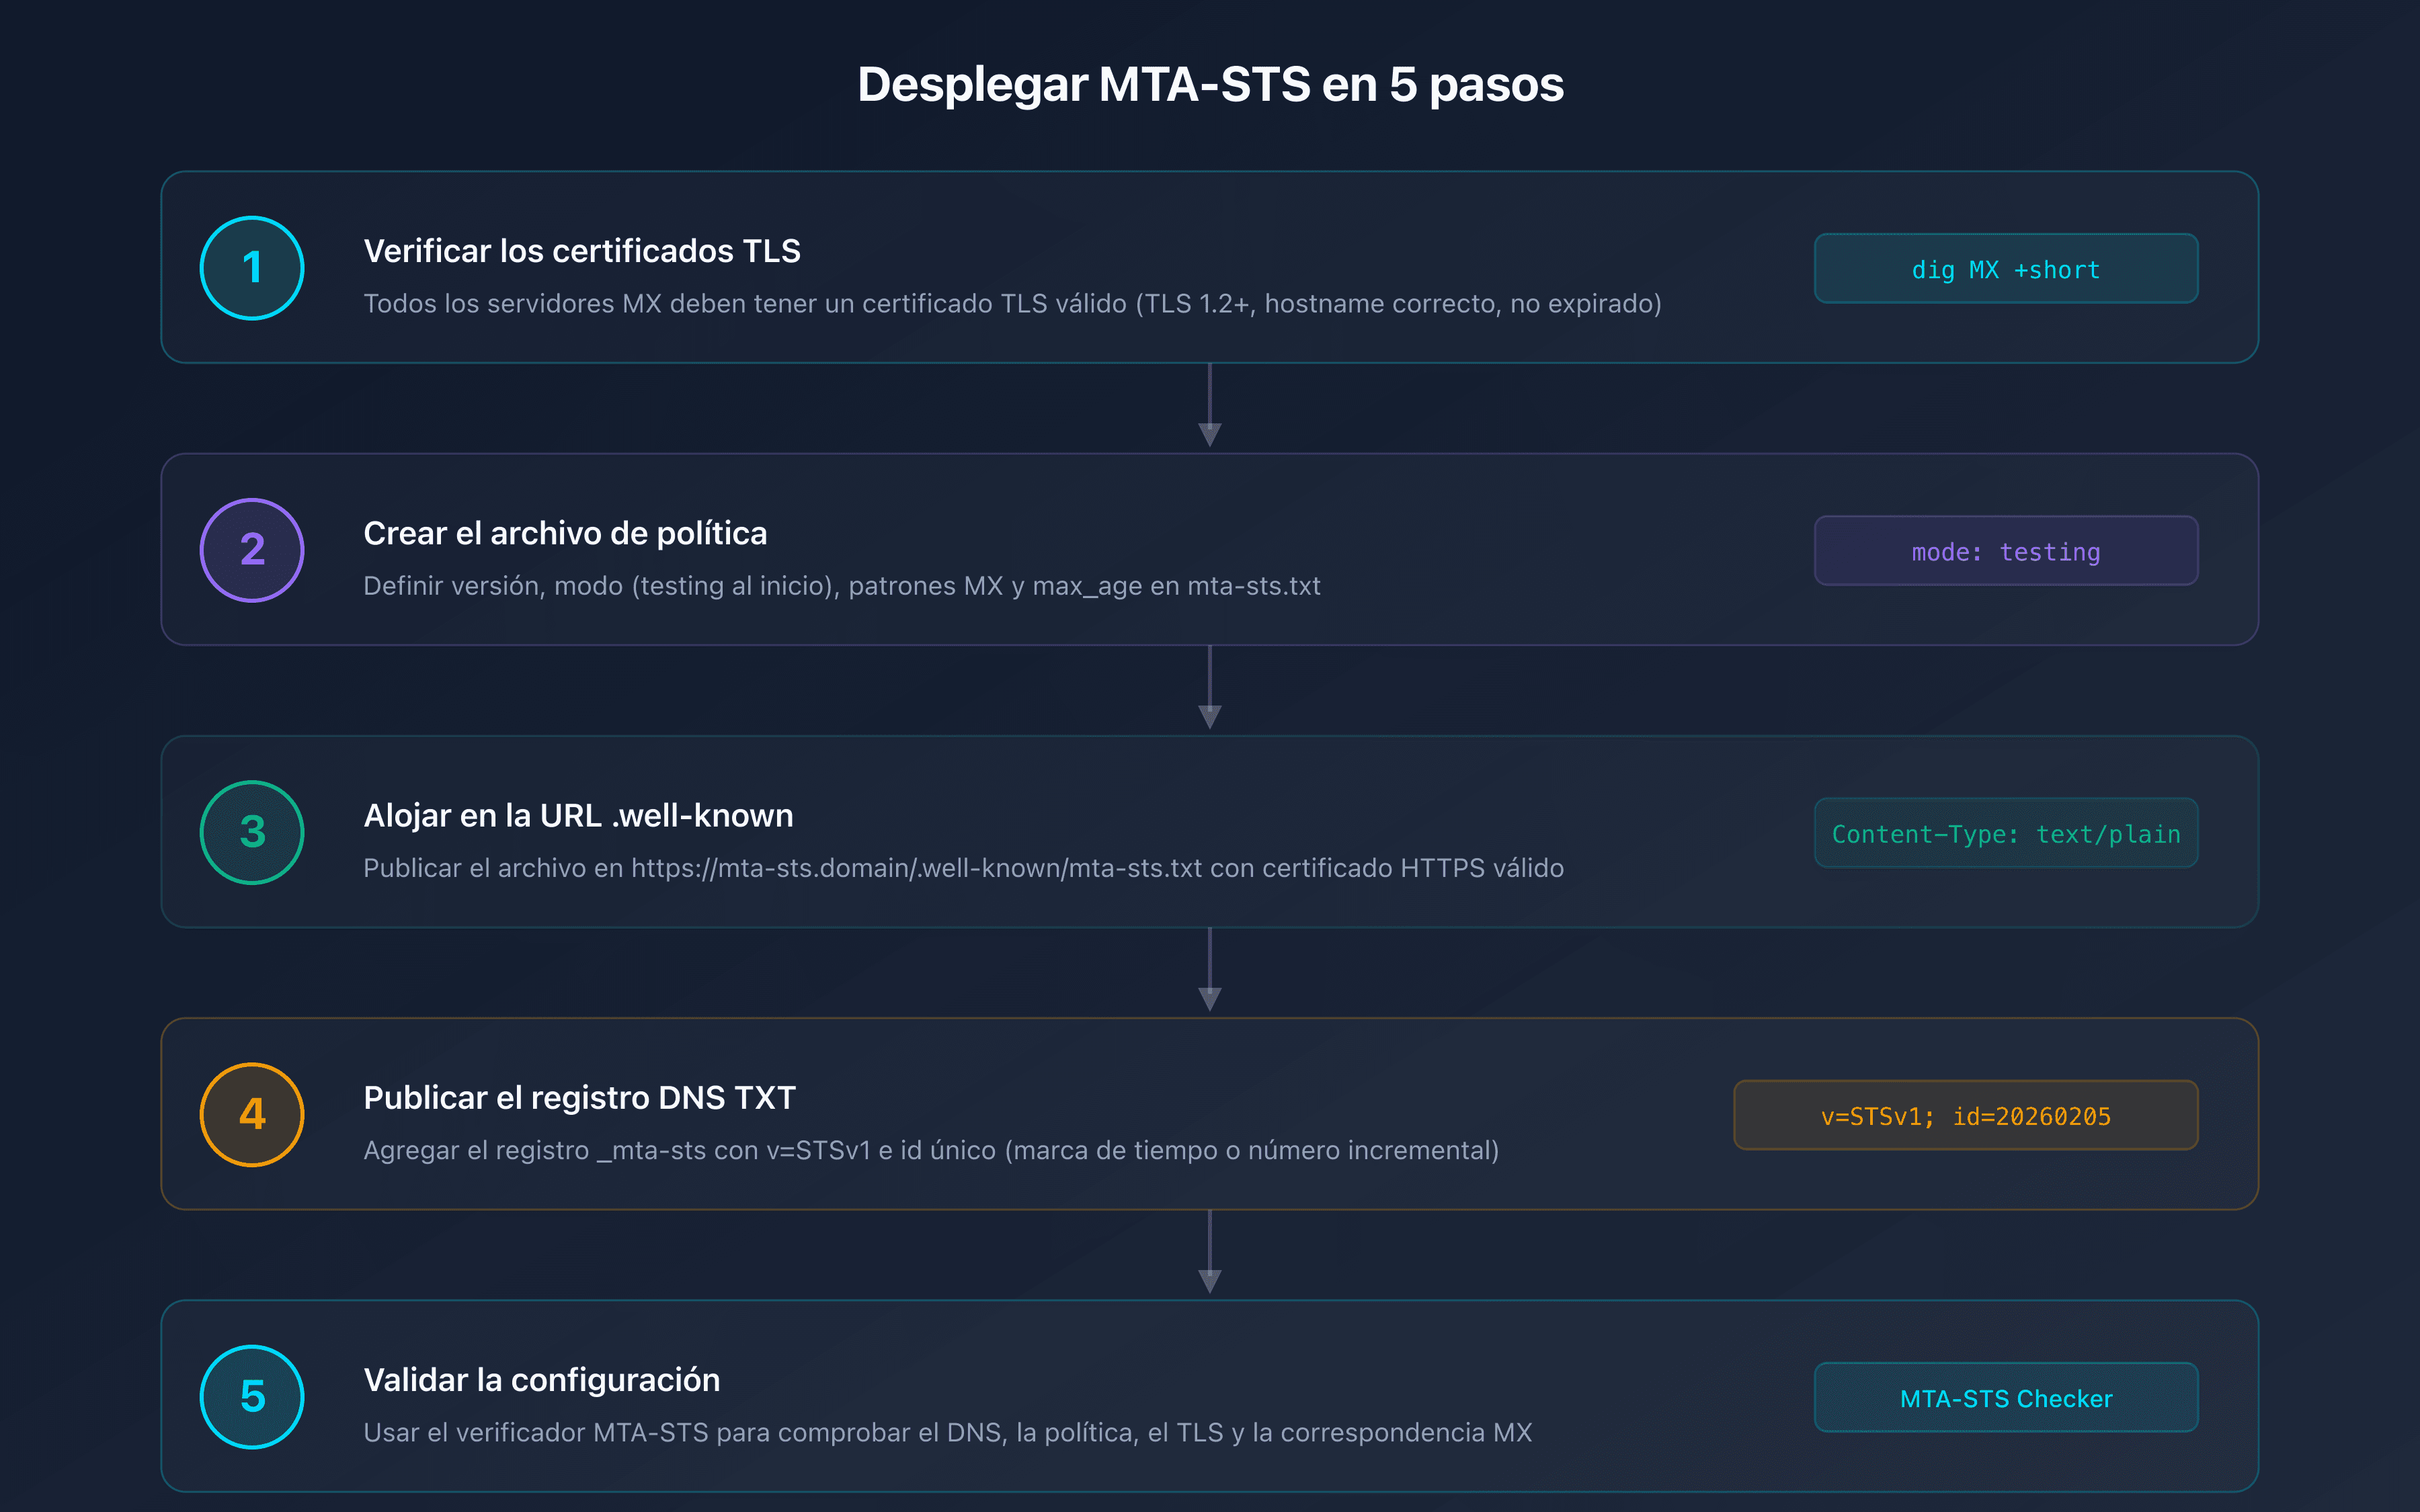Click the 'MTA-STS Checker' badge

point(2004,1397)
